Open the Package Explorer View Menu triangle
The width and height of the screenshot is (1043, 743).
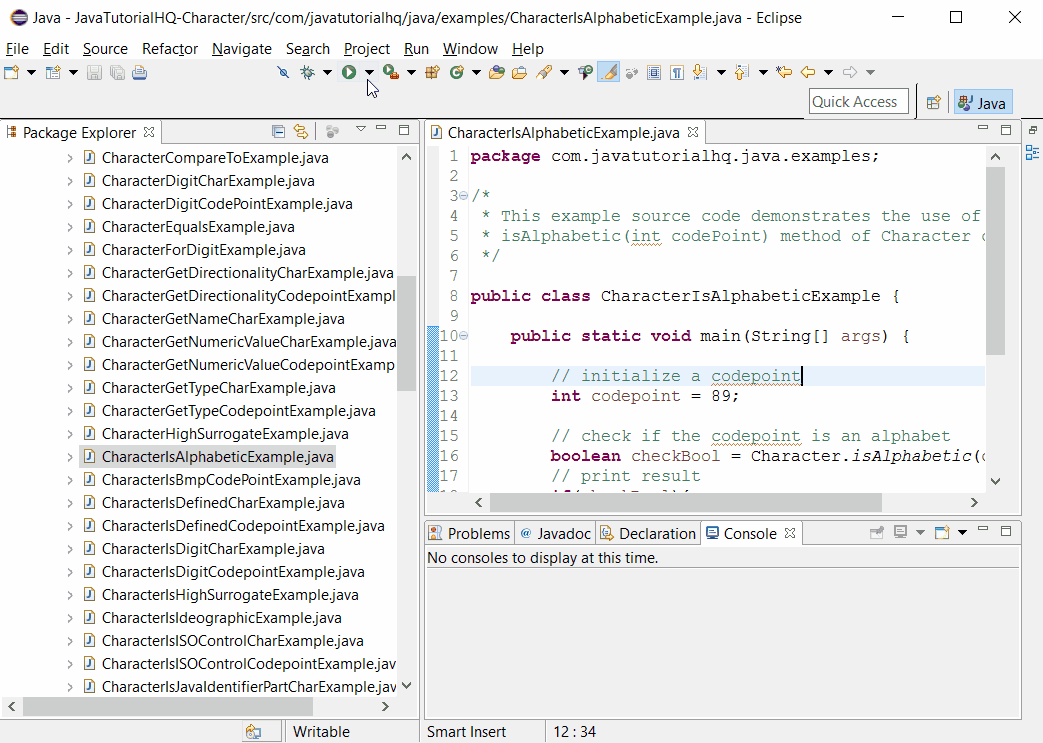(x=361, y=129)
